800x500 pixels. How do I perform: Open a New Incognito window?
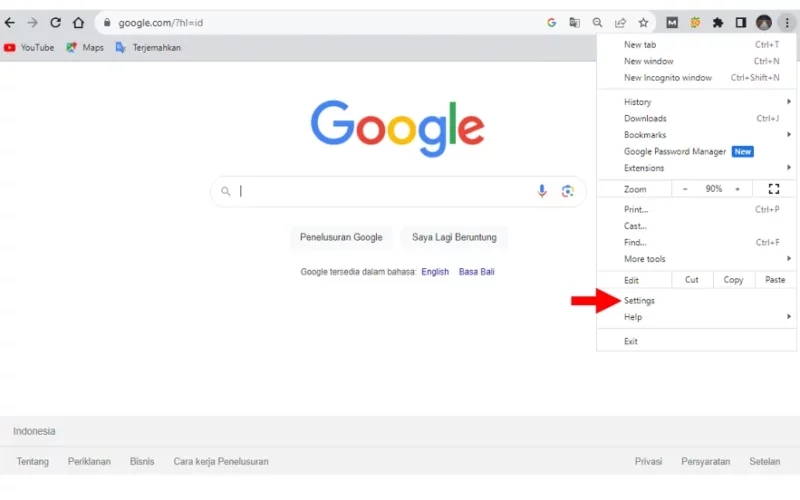point(696,78)
